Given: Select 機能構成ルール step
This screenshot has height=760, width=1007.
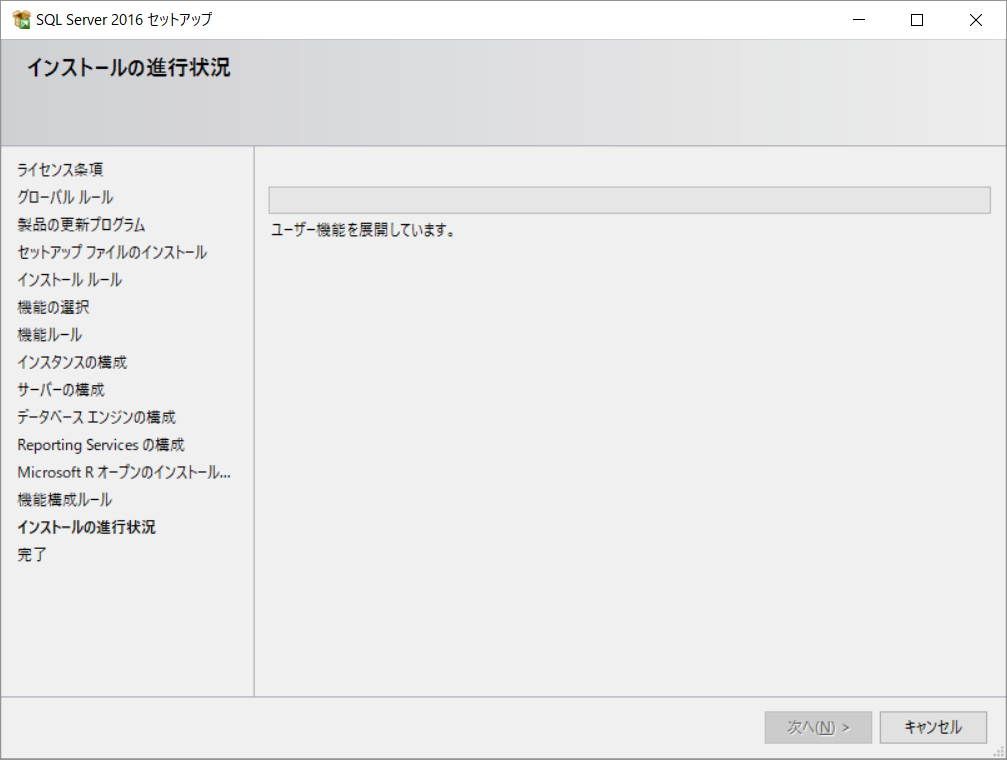Looking at the screenshot, I should [64, 500].
